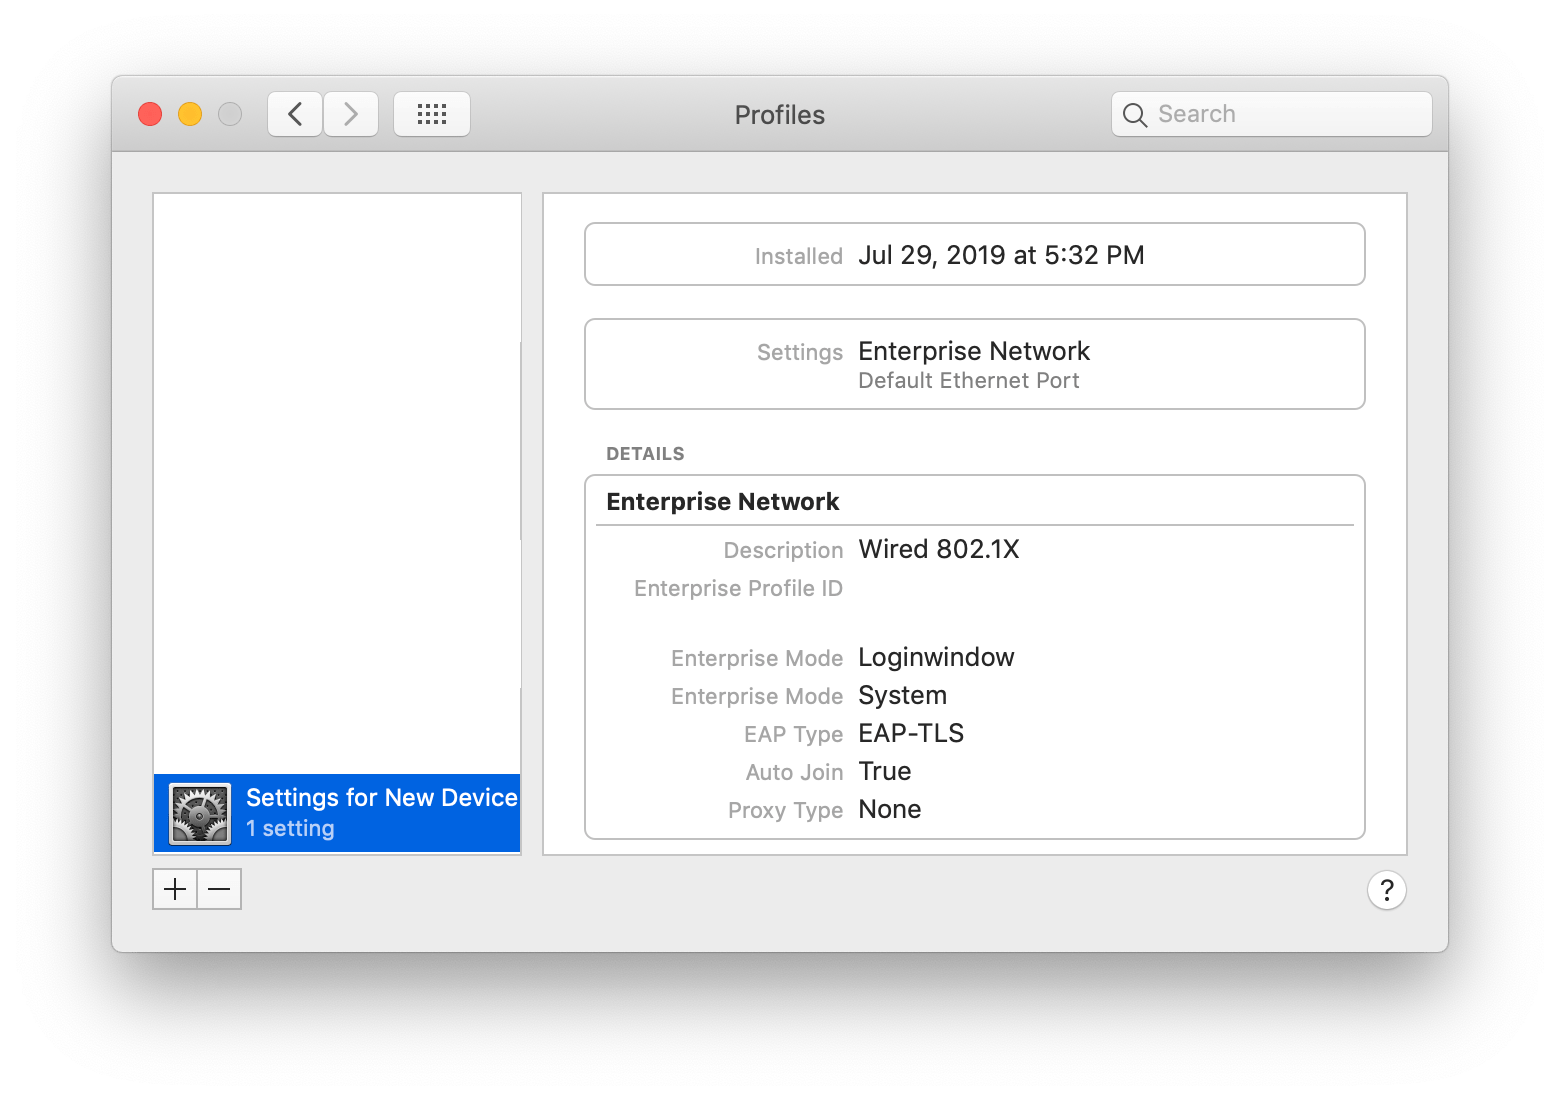Open the Show All preferences grid icon
This screenshot has width=1560, height=1100.
click(431, 113)
